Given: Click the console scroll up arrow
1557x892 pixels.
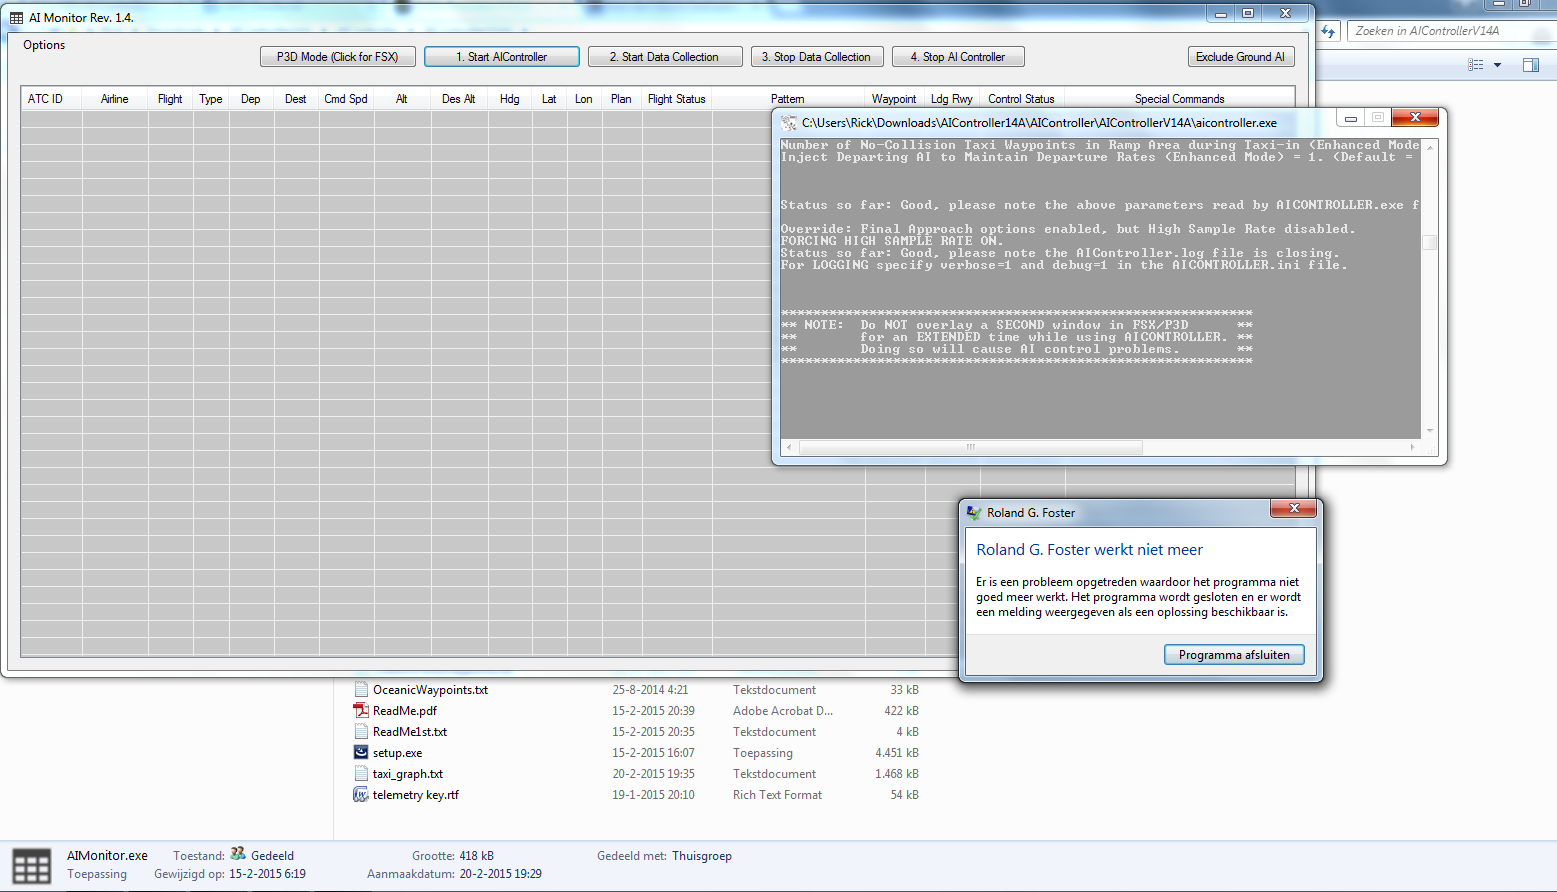Looking at the screenshot, I should point(1430,147).
